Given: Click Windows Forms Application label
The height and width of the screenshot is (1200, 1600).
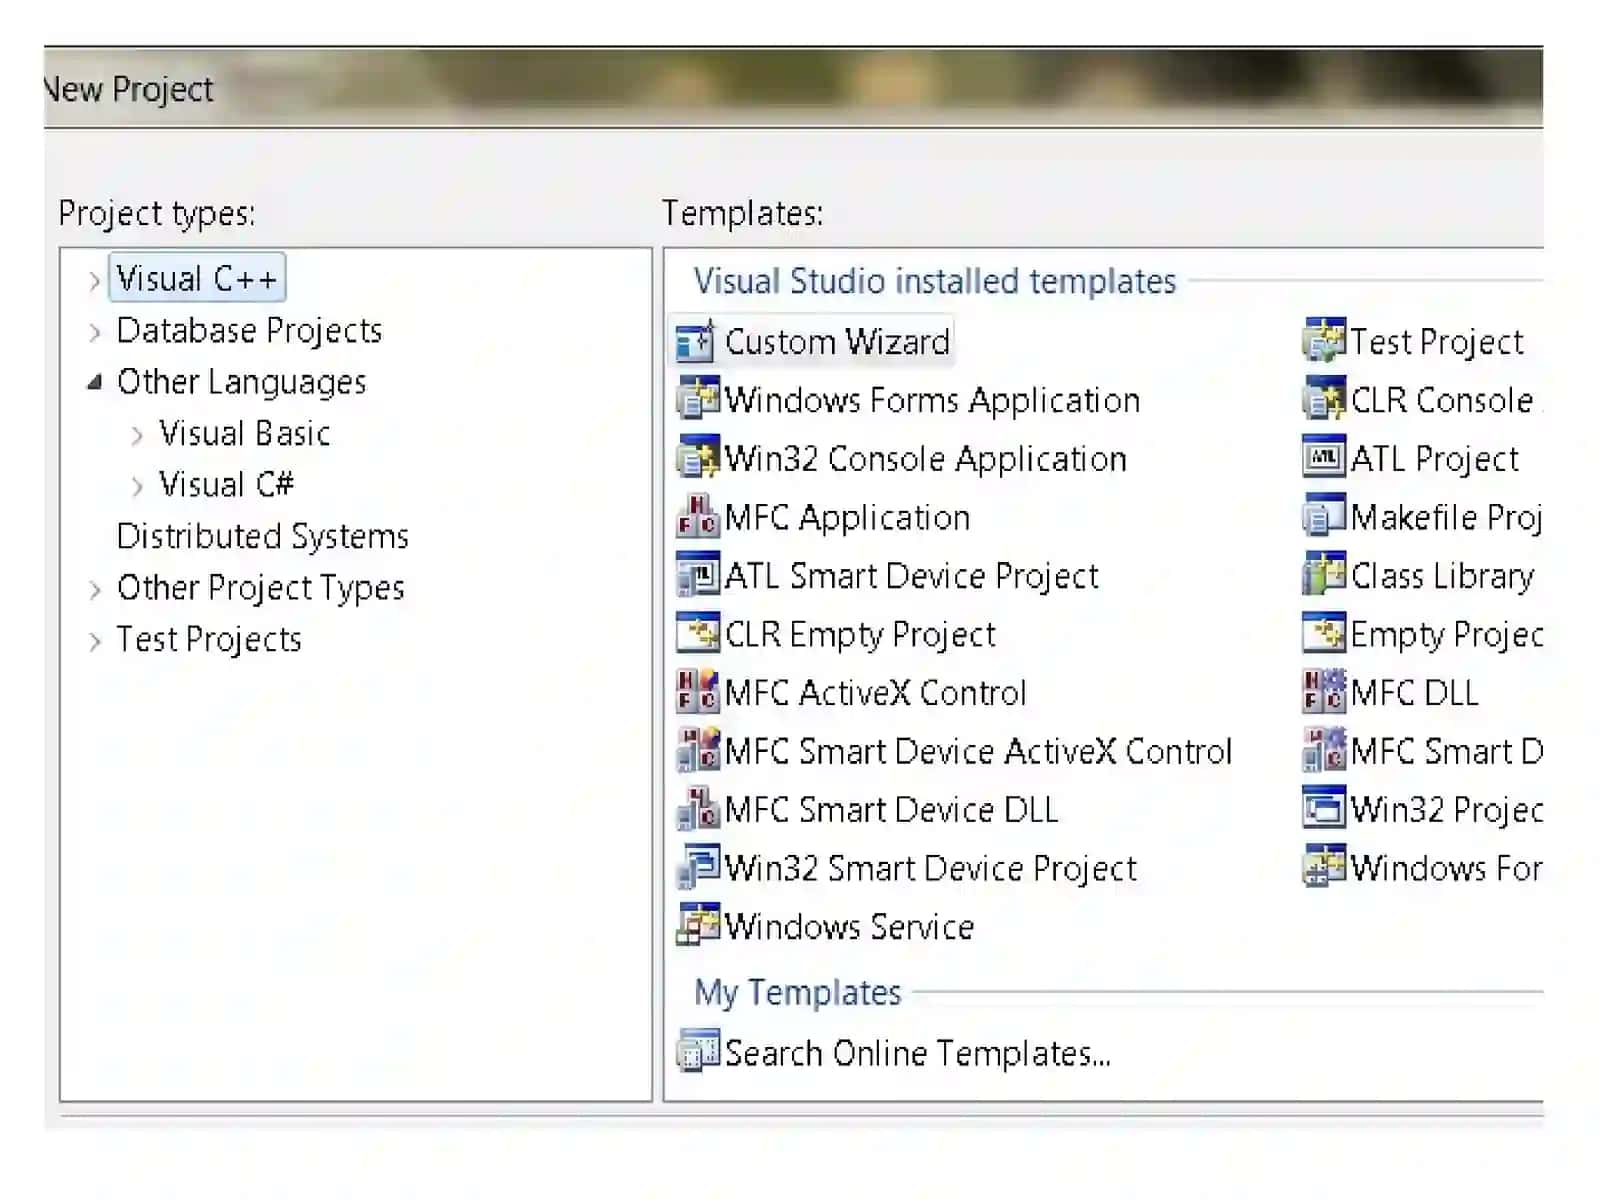Looking at the screenshot, I should tap(932, 400).
